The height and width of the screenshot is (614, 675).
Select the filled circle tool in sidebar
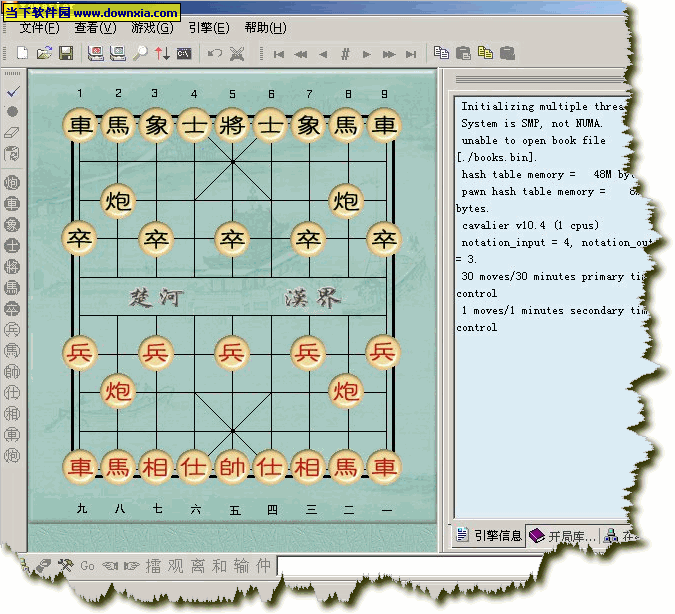tap(13, 111)
